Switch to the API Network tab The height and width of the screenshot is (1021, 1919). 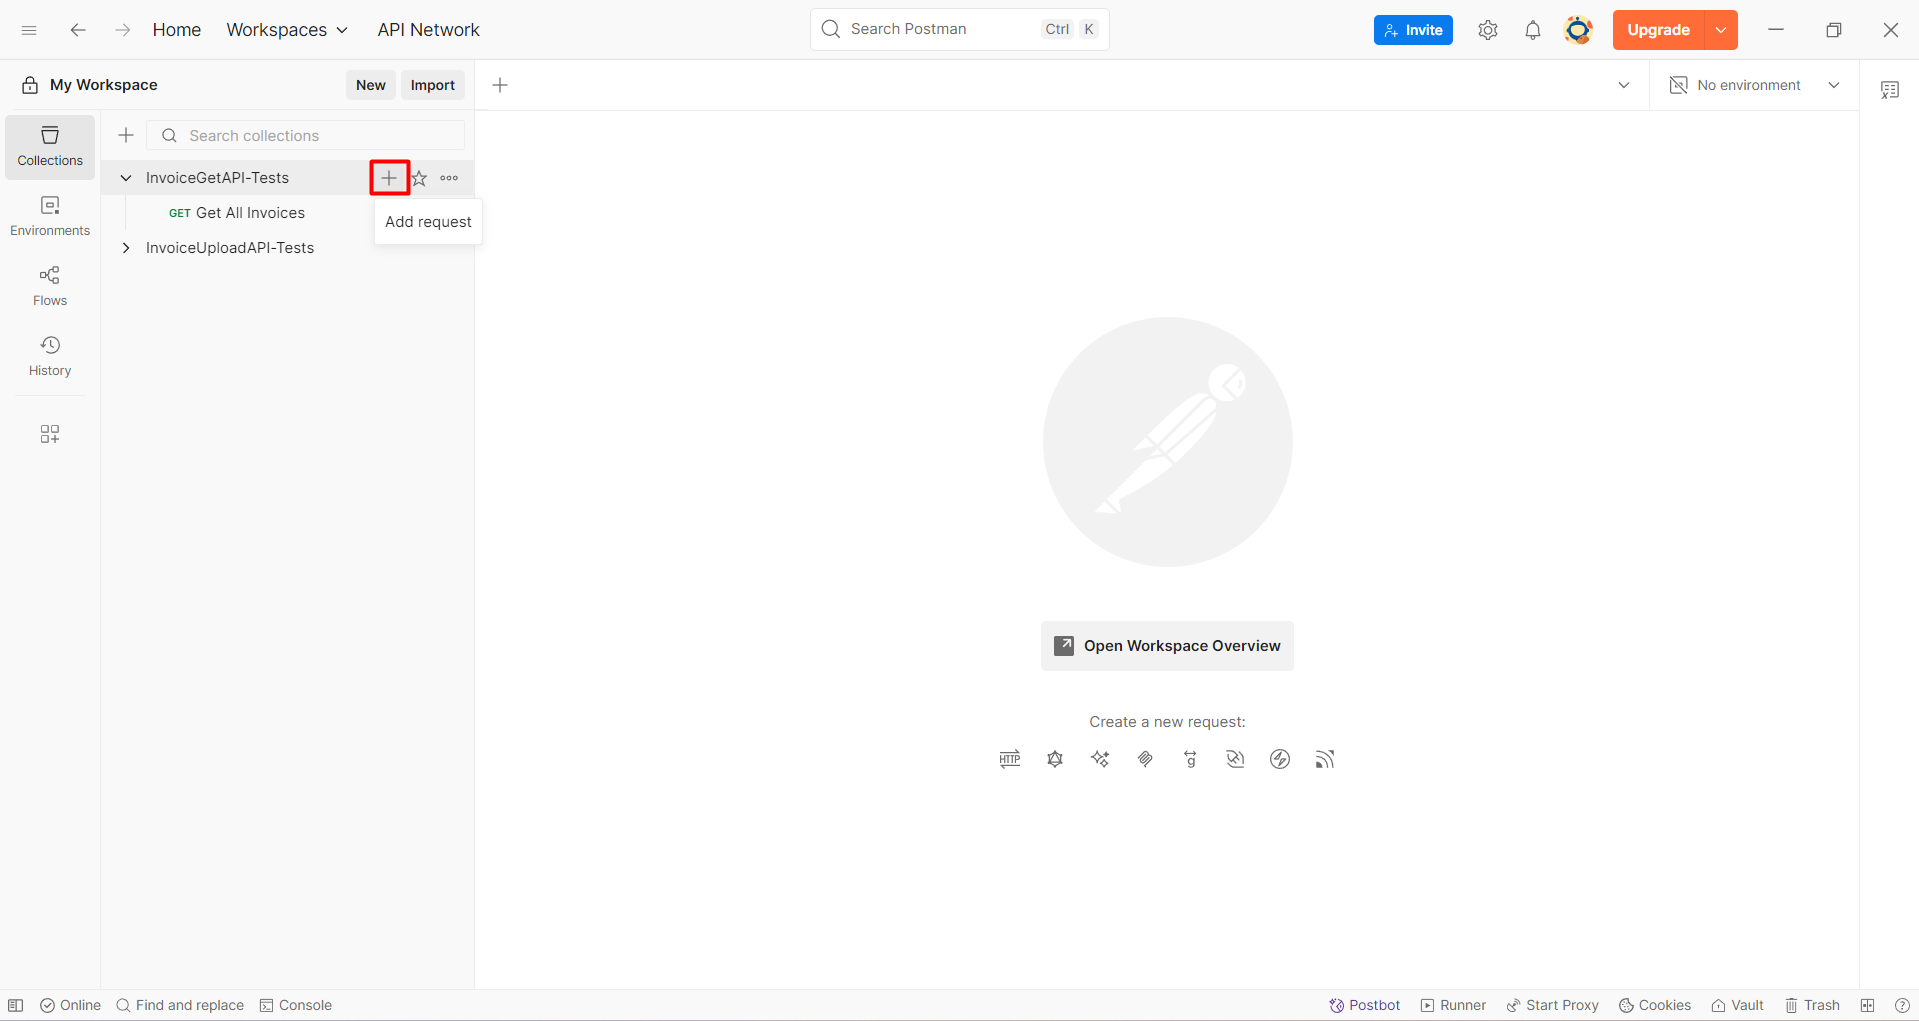[x=428, y=30]
